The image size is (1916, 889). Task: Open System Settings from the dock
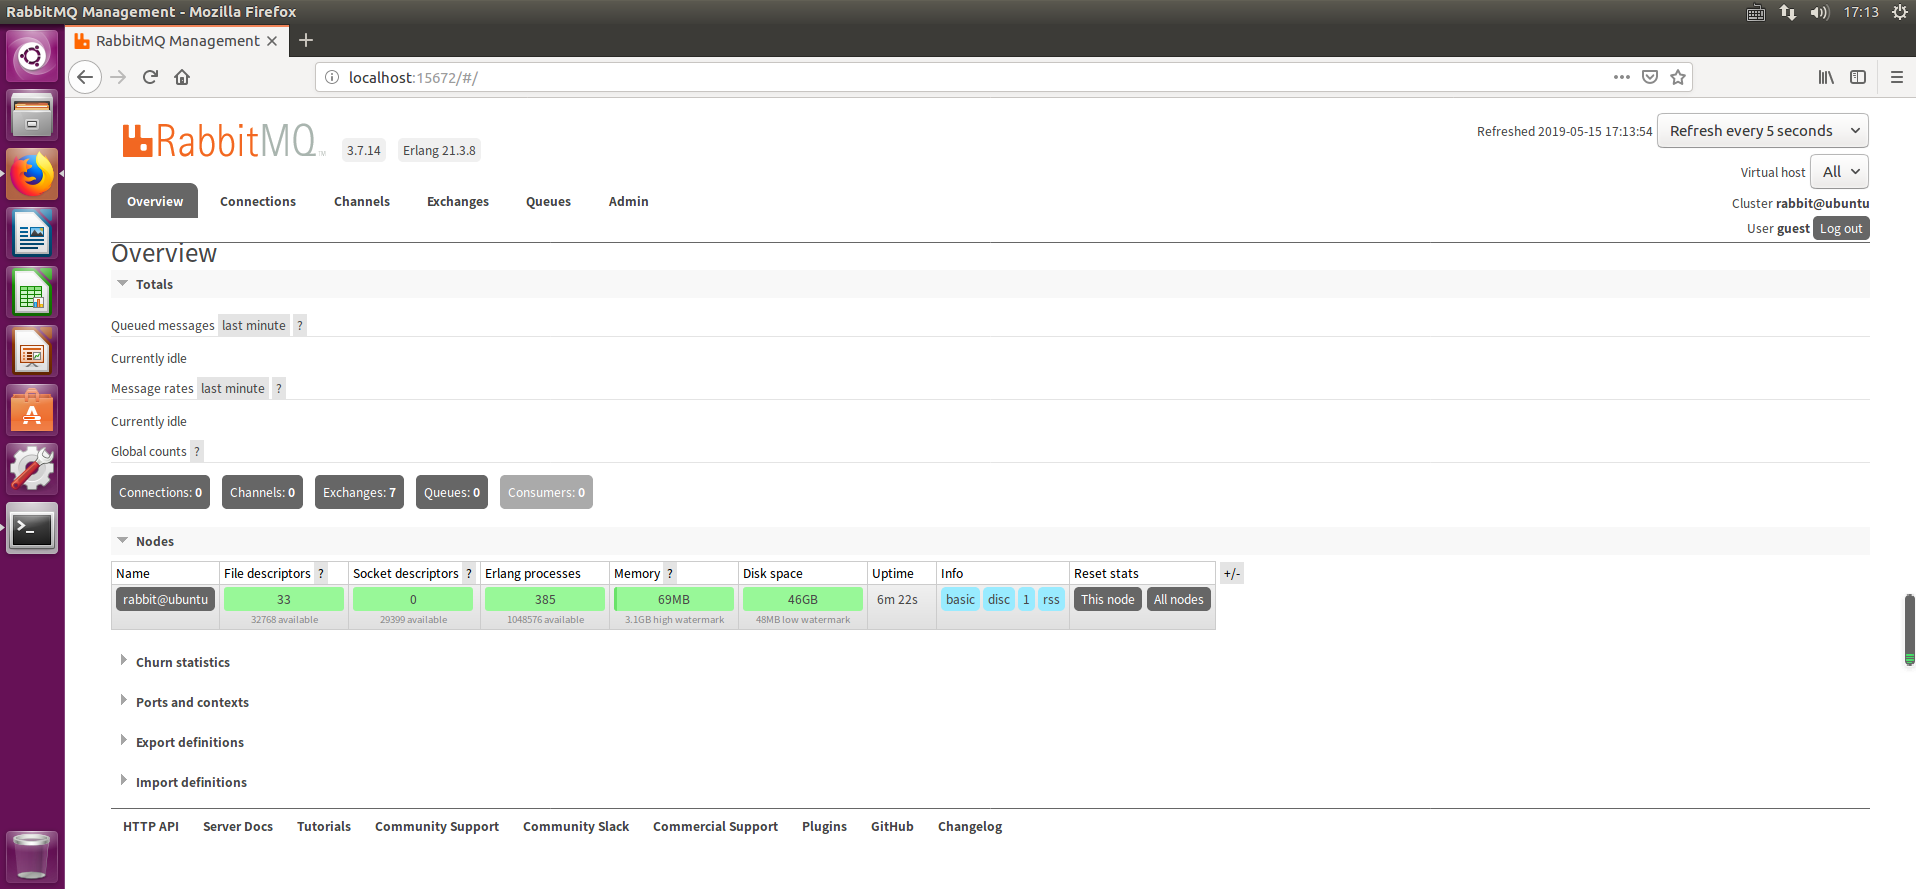click(32, 469)
